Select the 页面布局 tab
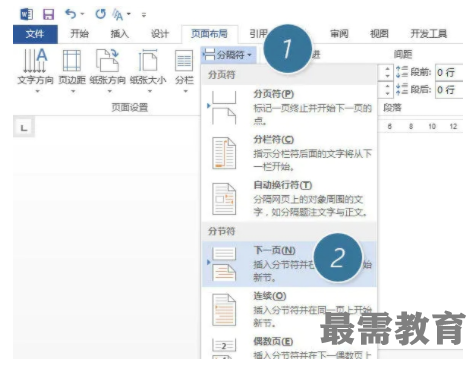 209,34
